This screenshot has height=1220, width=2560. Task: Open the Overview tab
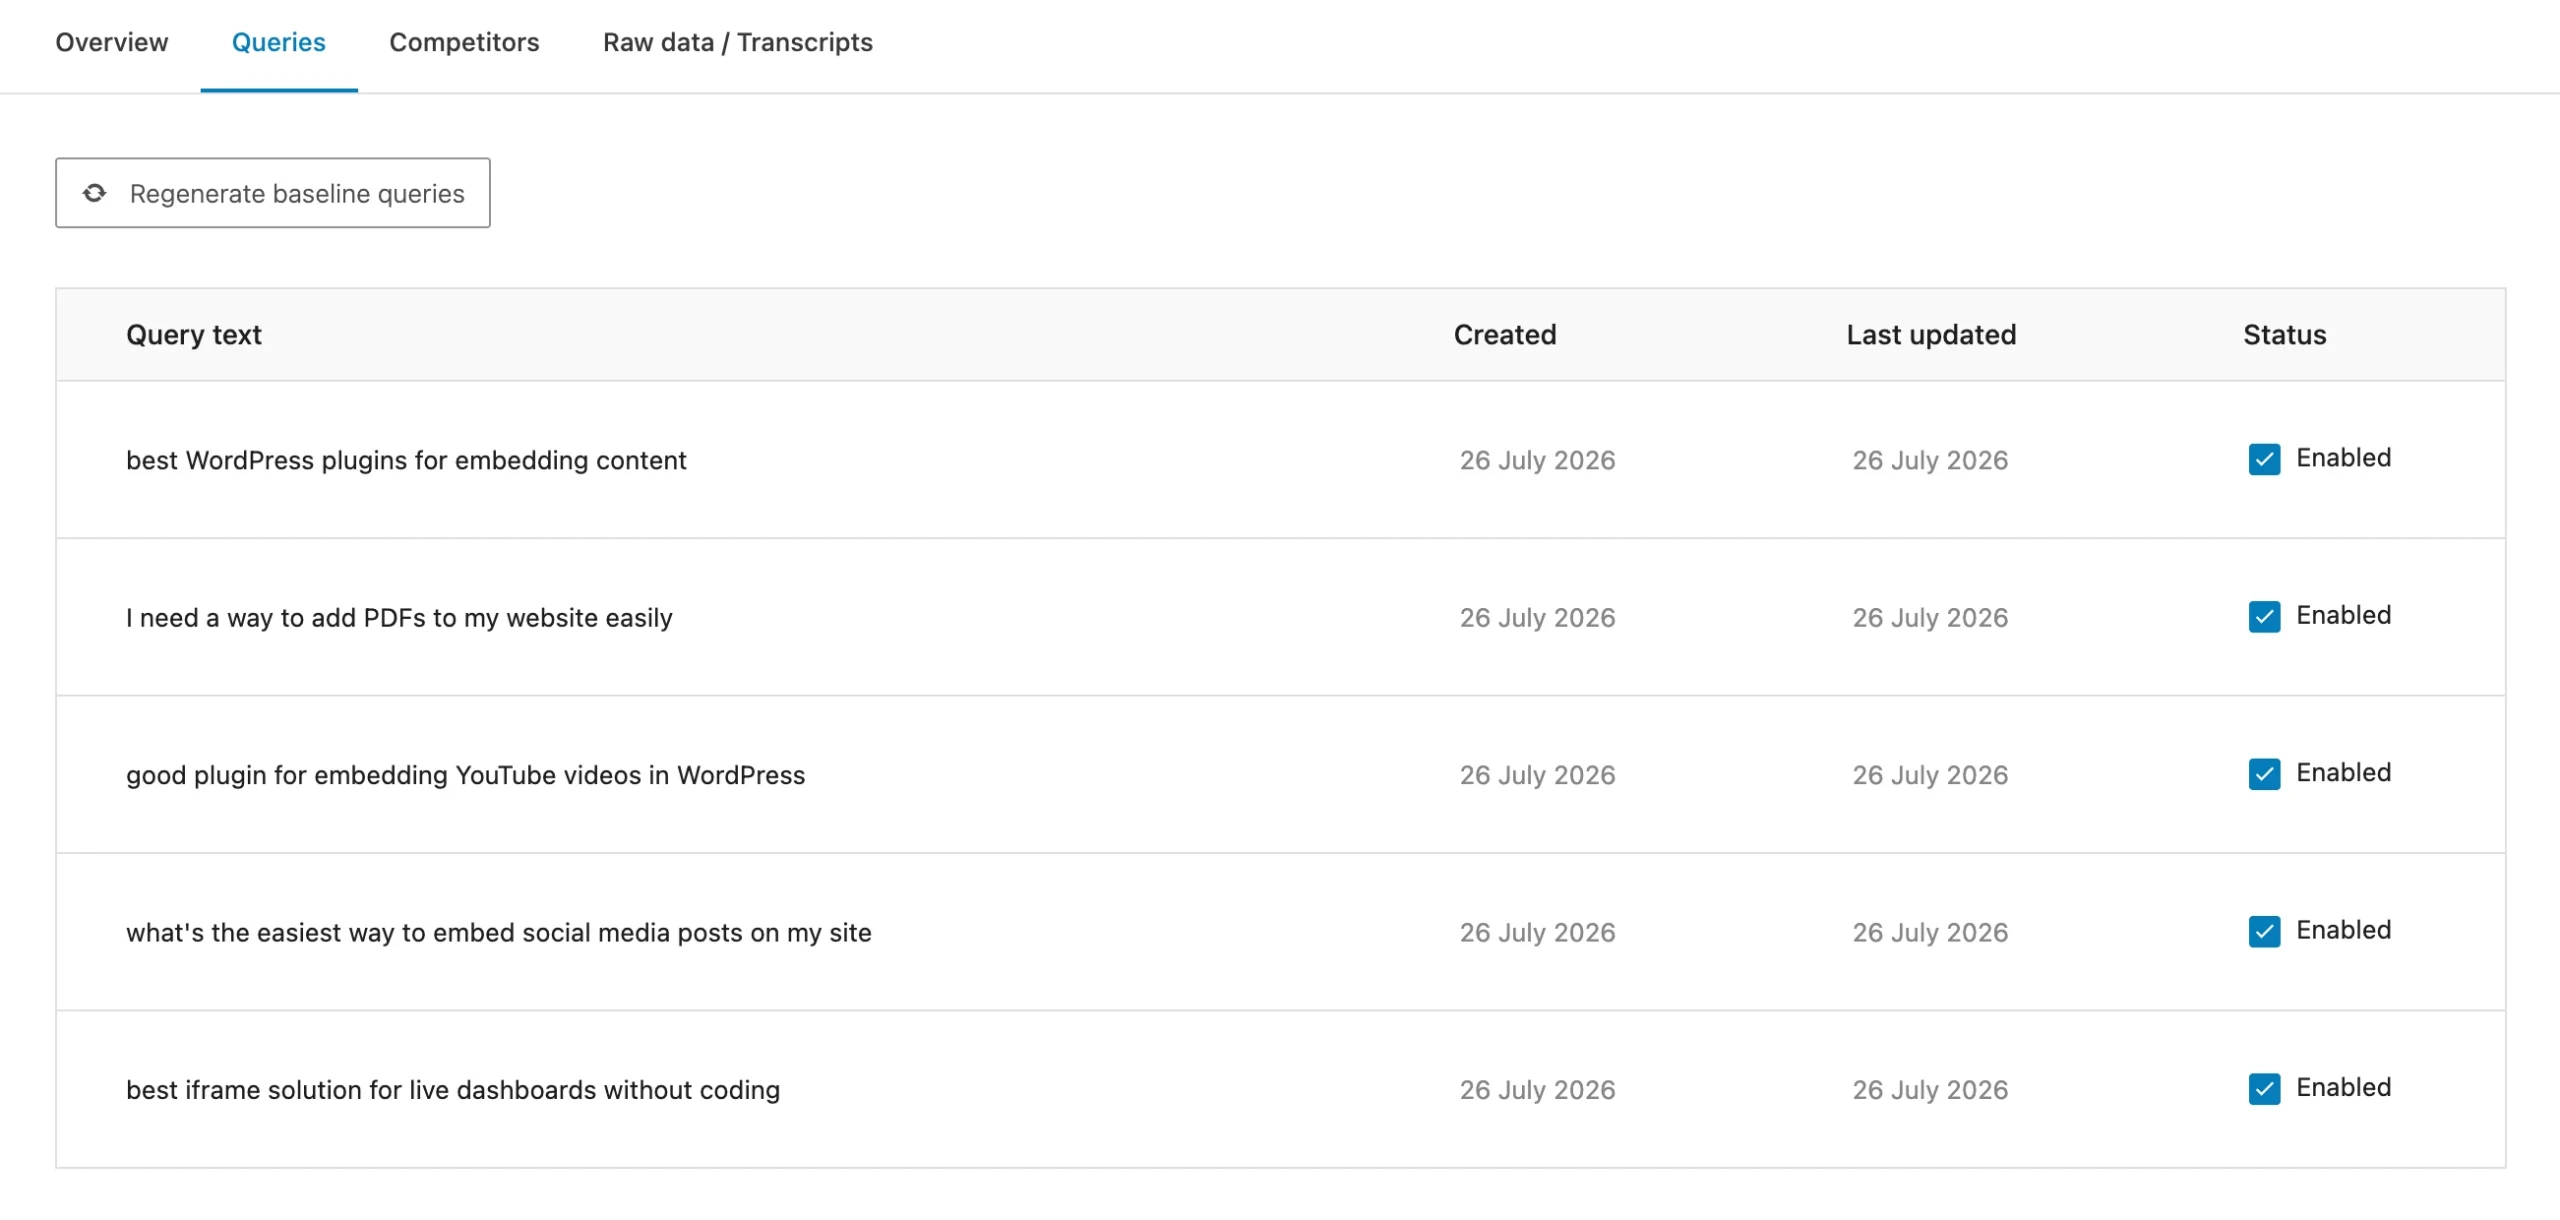[x=112, y=42]
